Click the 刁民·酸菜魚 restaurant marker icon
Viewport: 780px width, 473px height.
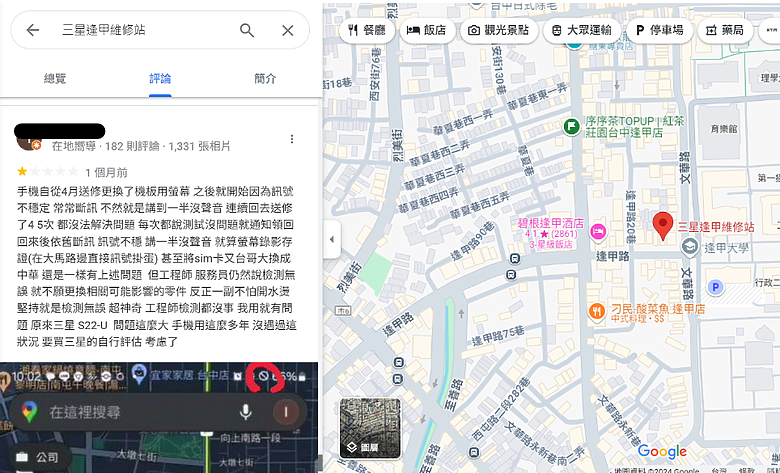pyautogui.click(x=596, y=312)
